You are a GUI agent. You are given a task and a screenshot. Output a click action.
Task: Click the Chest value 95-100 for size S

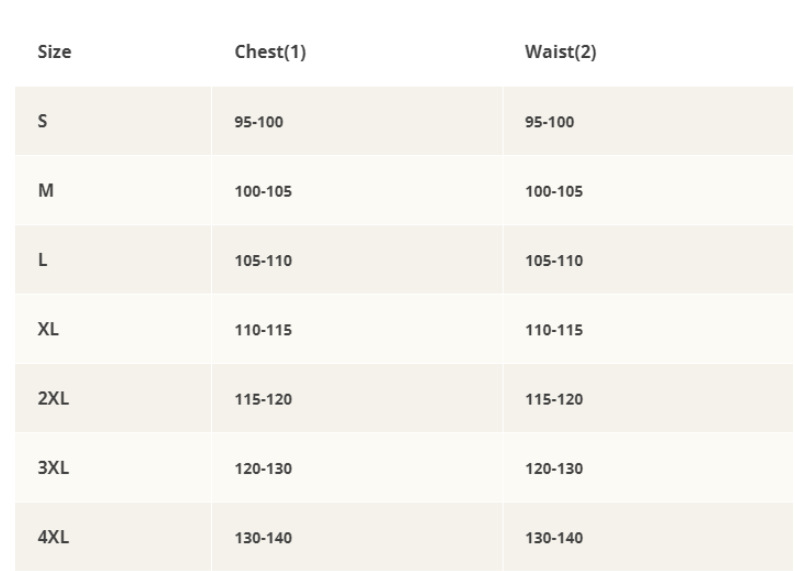[258, 122]
